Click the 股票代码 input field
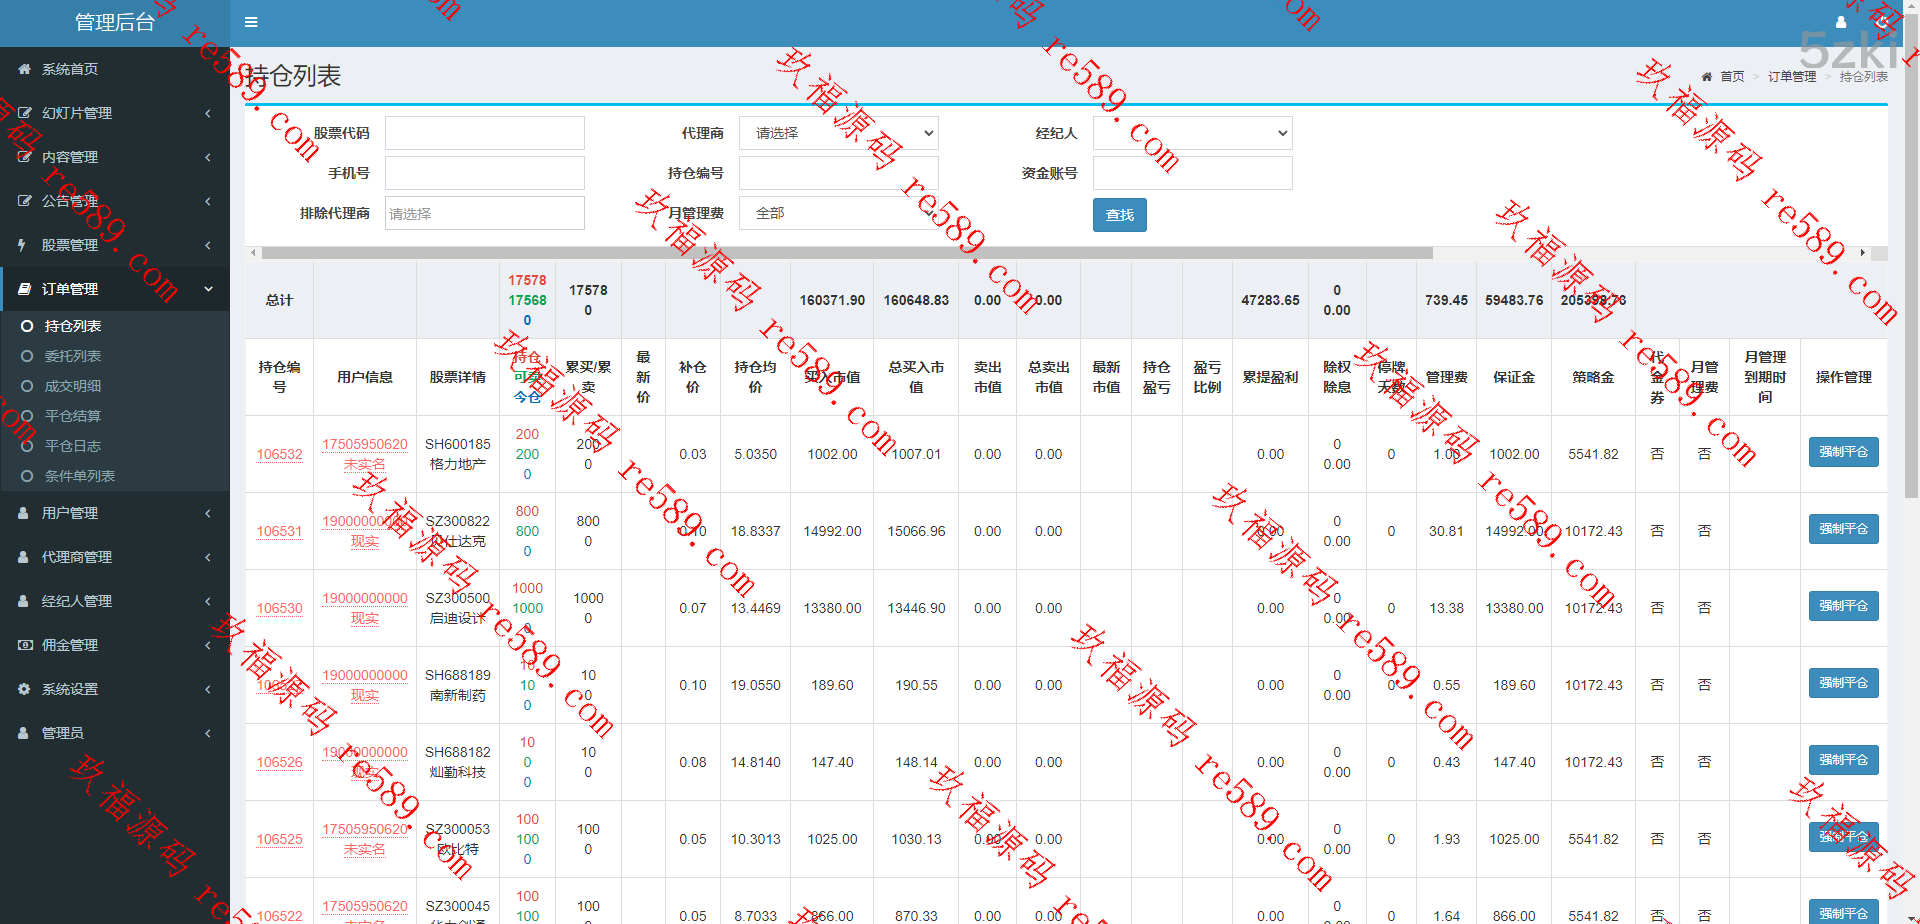The height and width of the screenshot is (924, 1920). pos(484,133)
